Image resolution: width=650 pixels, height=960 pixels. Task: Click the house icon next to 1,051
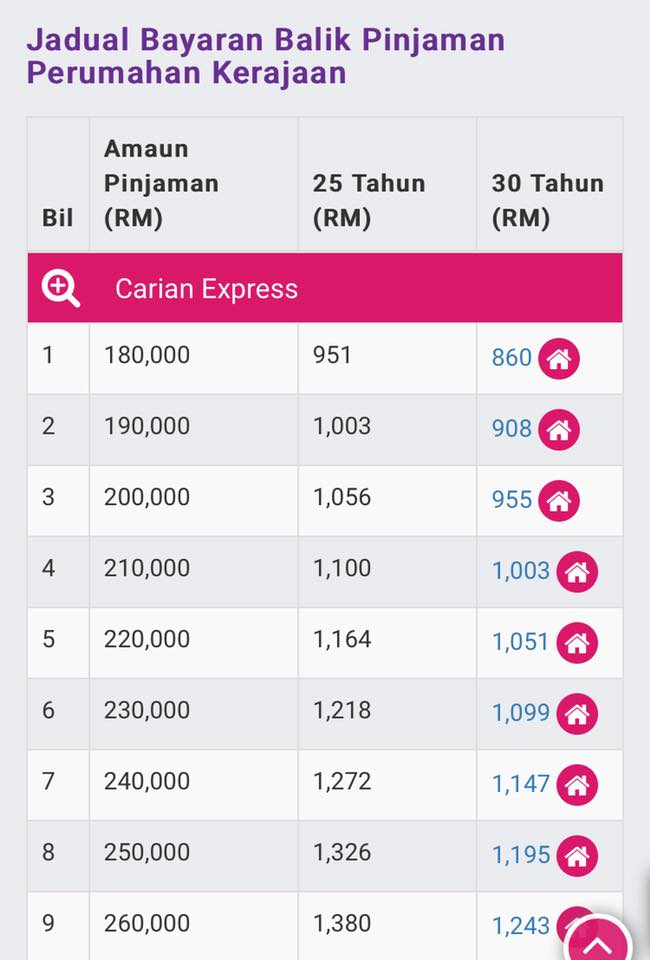point(577,642)
